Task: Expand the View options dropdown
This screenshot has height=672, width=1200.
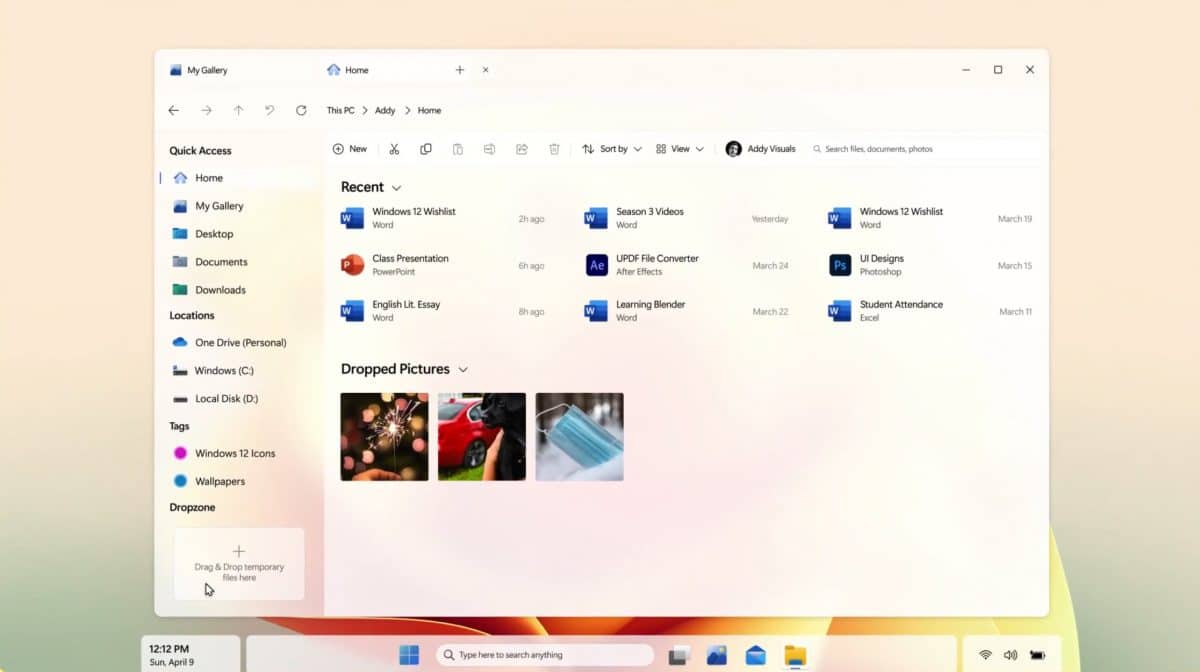Action: point(680,148)
